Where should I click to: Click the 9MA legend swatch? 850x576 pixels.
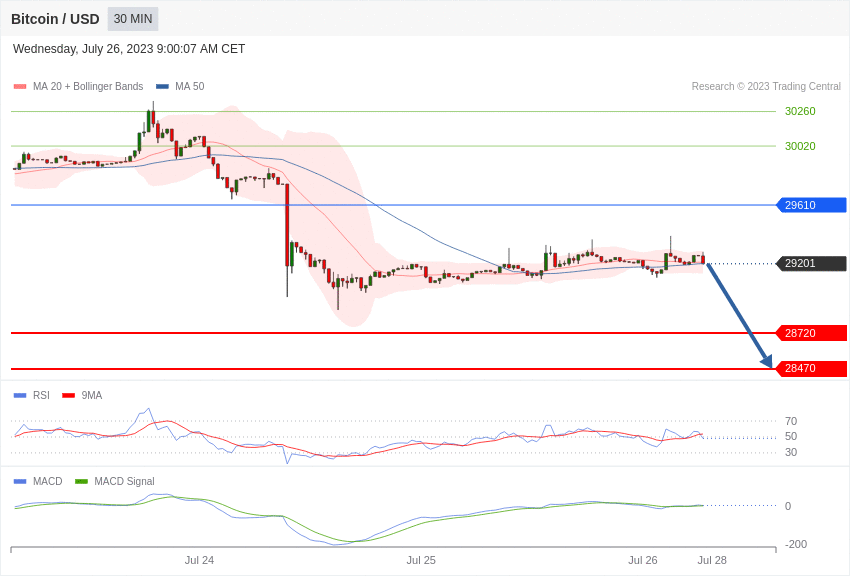(x=69, y=396)
